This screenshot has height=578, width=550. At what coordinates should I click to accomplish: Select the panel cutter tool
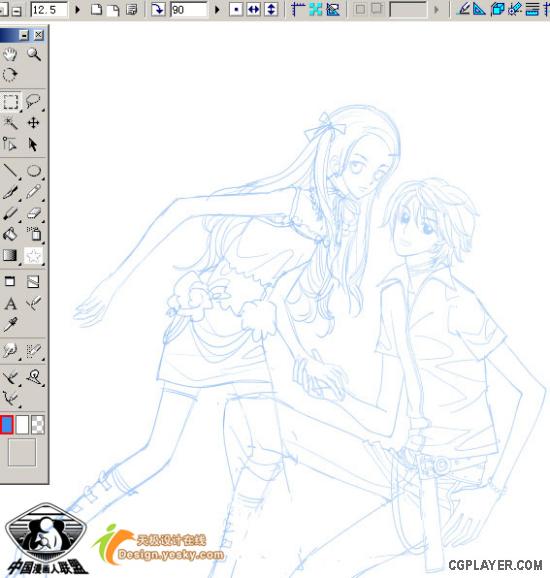pyautogui.click(x=33, y=282)
